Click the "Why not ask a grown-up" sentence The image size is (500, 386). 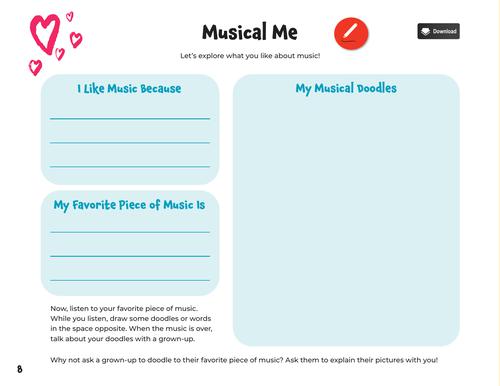[x=244, y=360]
